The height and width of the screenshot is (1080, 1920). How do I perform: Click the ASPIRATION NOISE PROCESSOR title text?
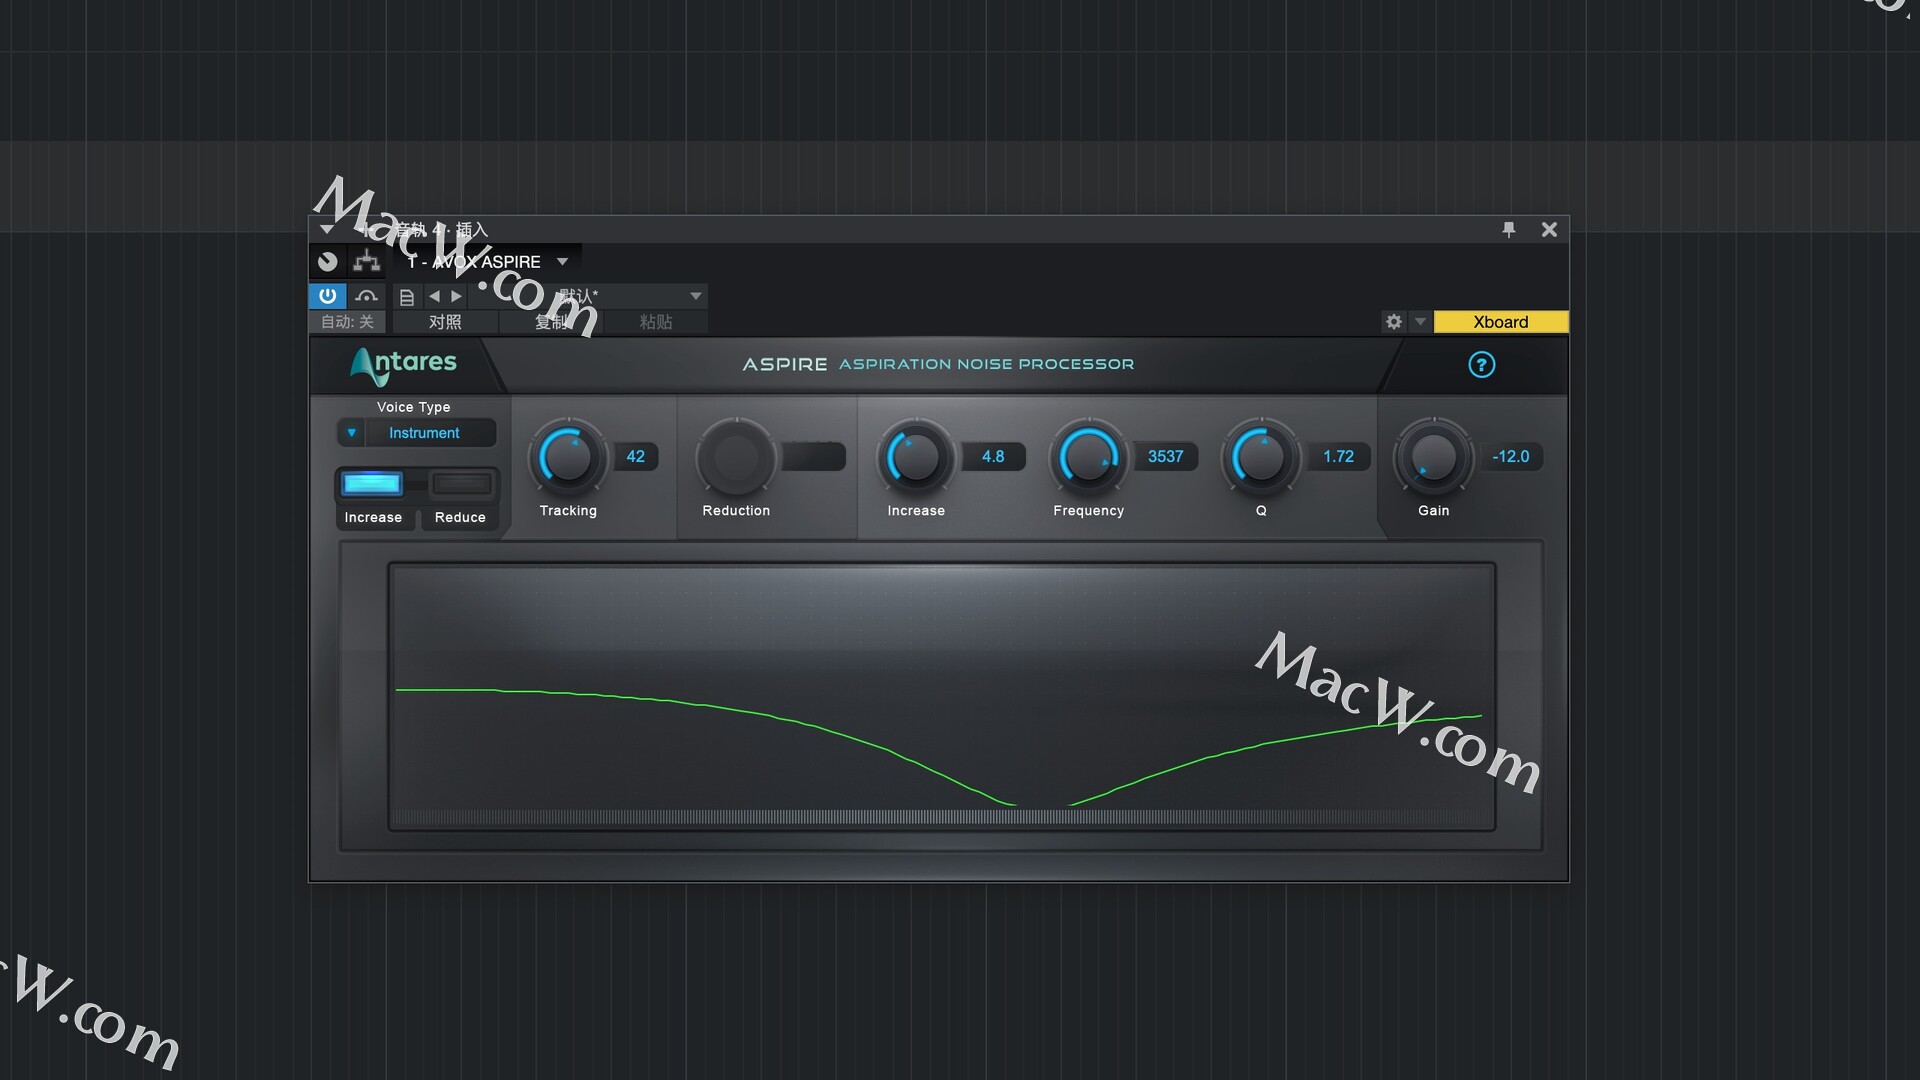click(x=986, y=365)
